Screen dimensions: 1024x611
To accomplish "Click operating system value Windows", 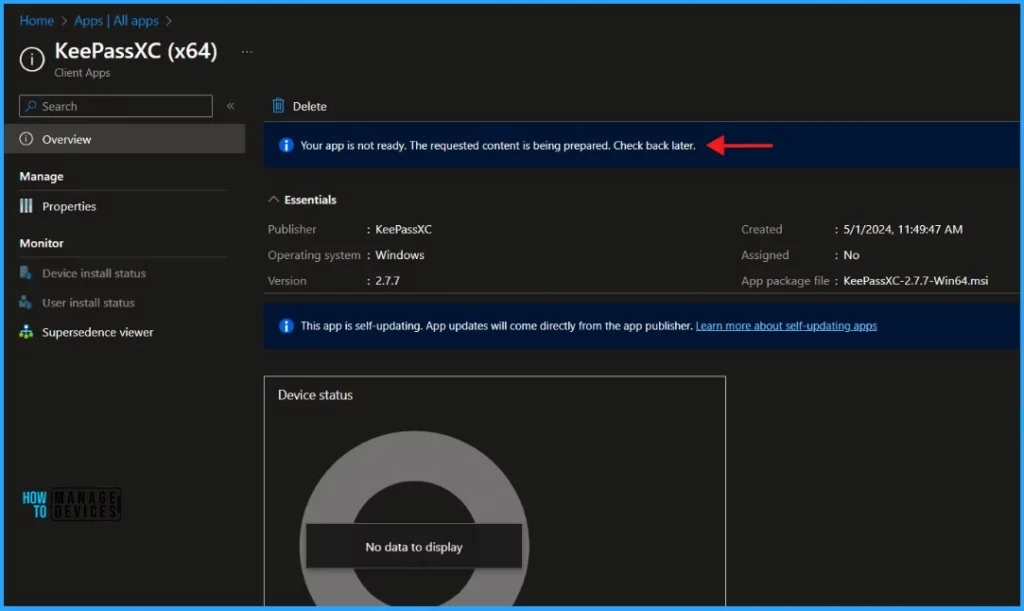I will 400,255.
